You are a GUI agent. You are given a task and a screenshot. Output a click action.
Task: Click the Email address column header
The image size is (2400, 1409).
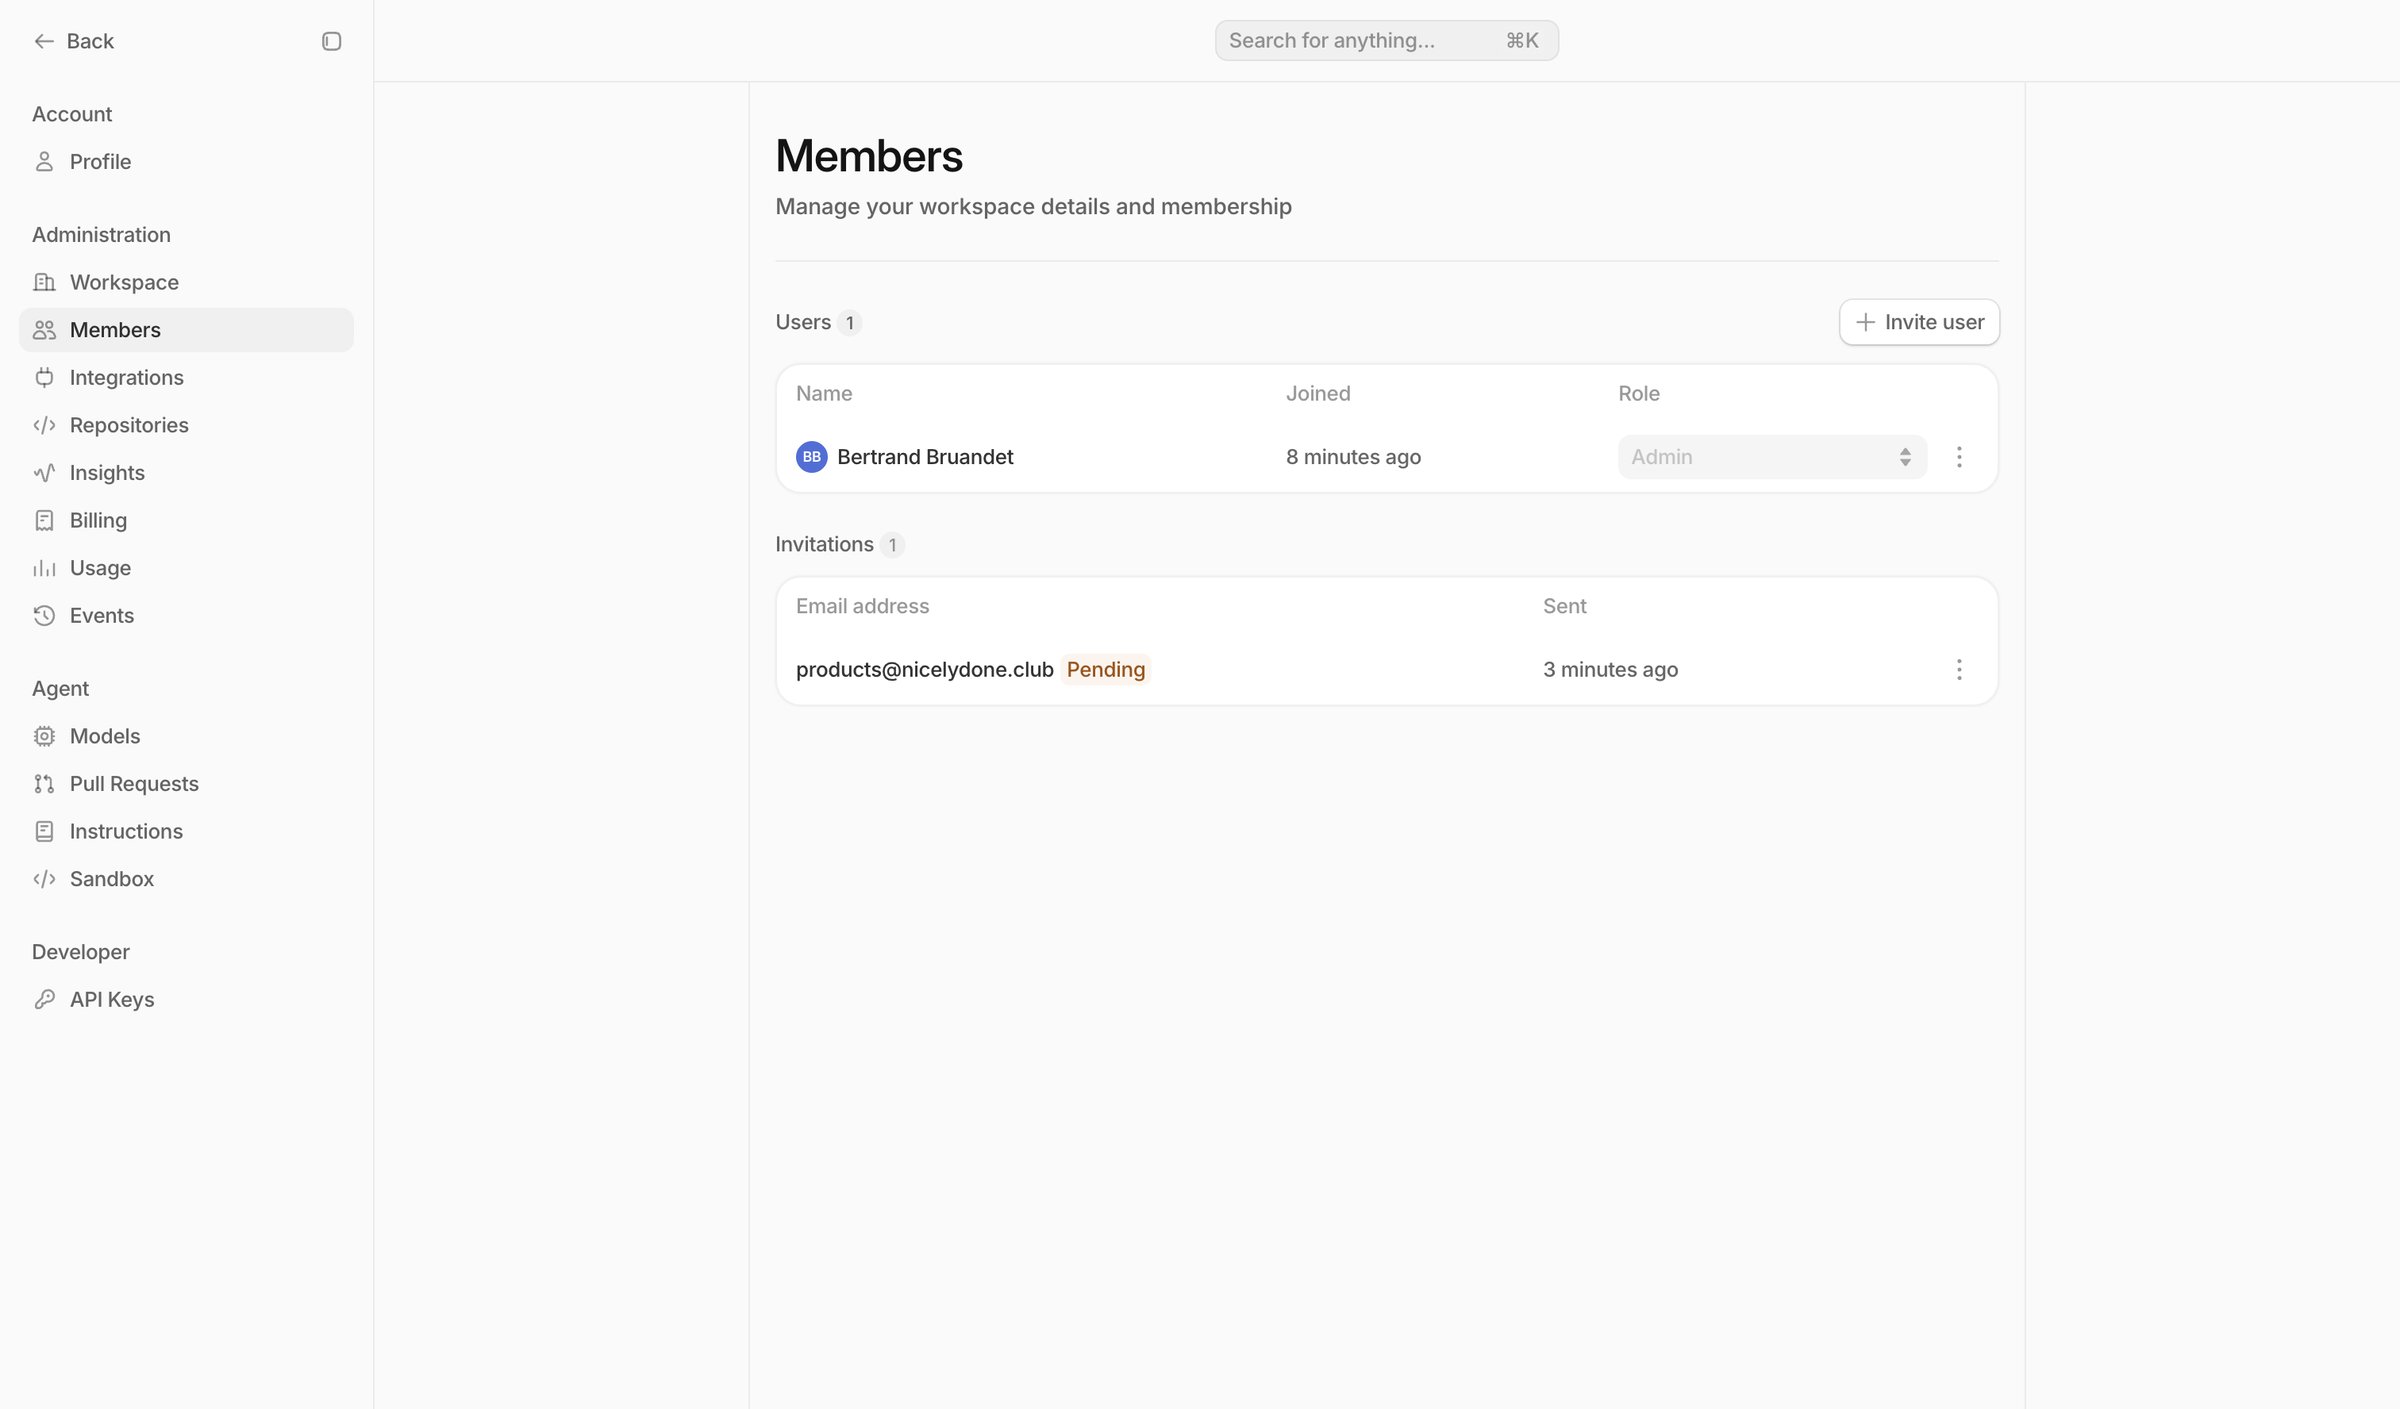(x=862, y=606)
